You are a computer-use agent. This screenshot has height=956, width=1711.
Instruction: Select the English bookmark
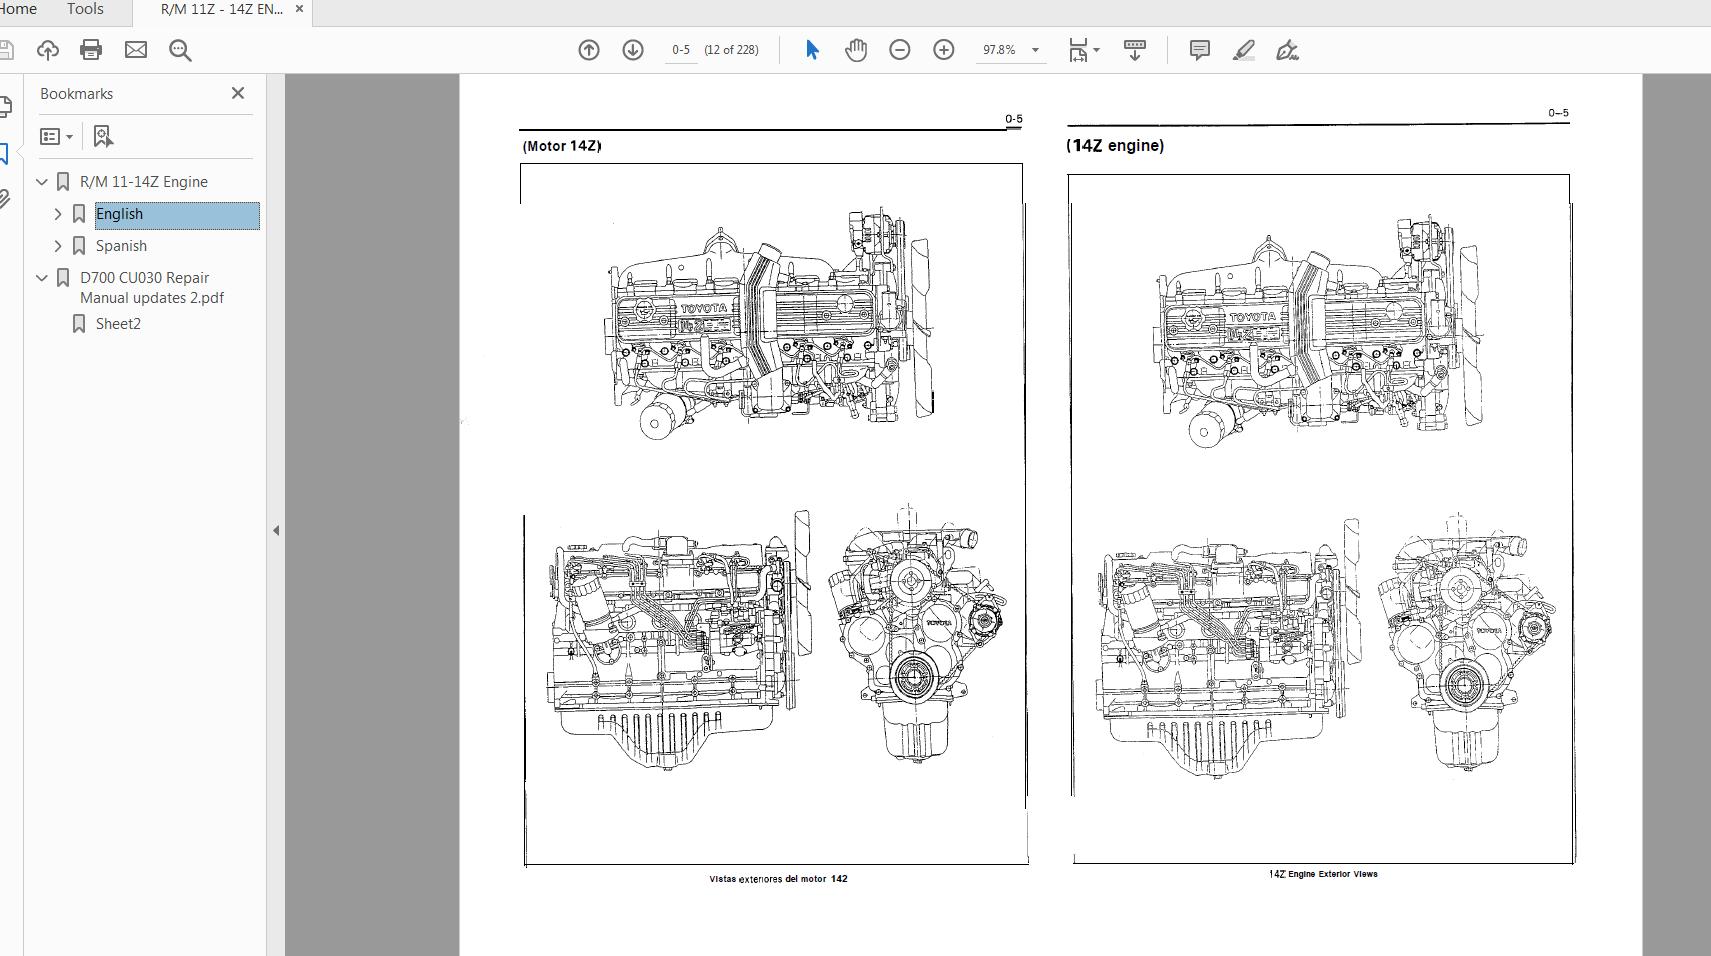click(x=177, y=215)
